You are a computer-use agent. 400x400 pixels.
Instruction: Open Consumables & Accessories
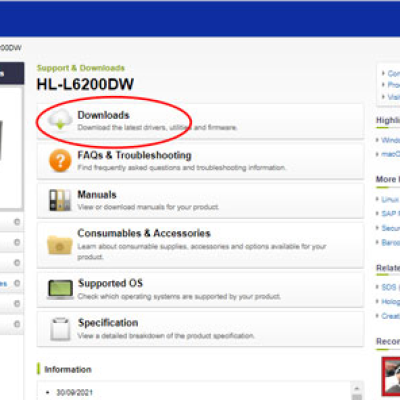click(x=144, y=233)
